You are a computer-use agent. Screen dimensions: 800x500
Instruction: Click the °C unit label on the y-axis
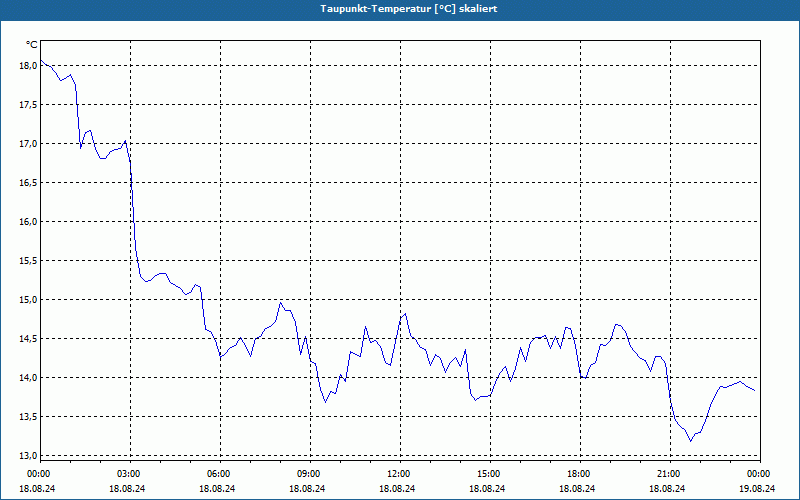pos(32,45)
